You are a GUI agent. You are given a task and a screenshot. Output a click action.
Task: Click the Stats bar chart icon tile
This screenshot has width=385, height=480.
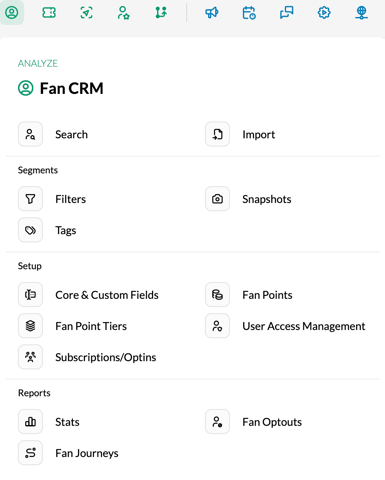pos(30,422)
